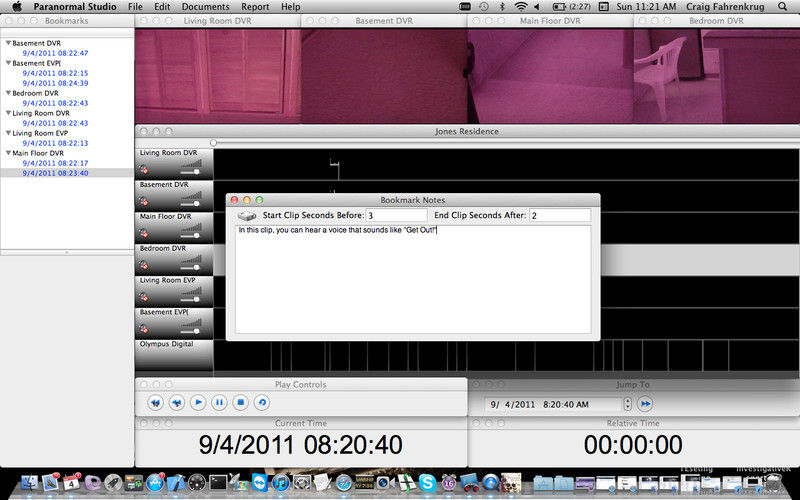Open the Paranormal Studio application menu
This screenshot has height=500, width=800.
(75, 7)
